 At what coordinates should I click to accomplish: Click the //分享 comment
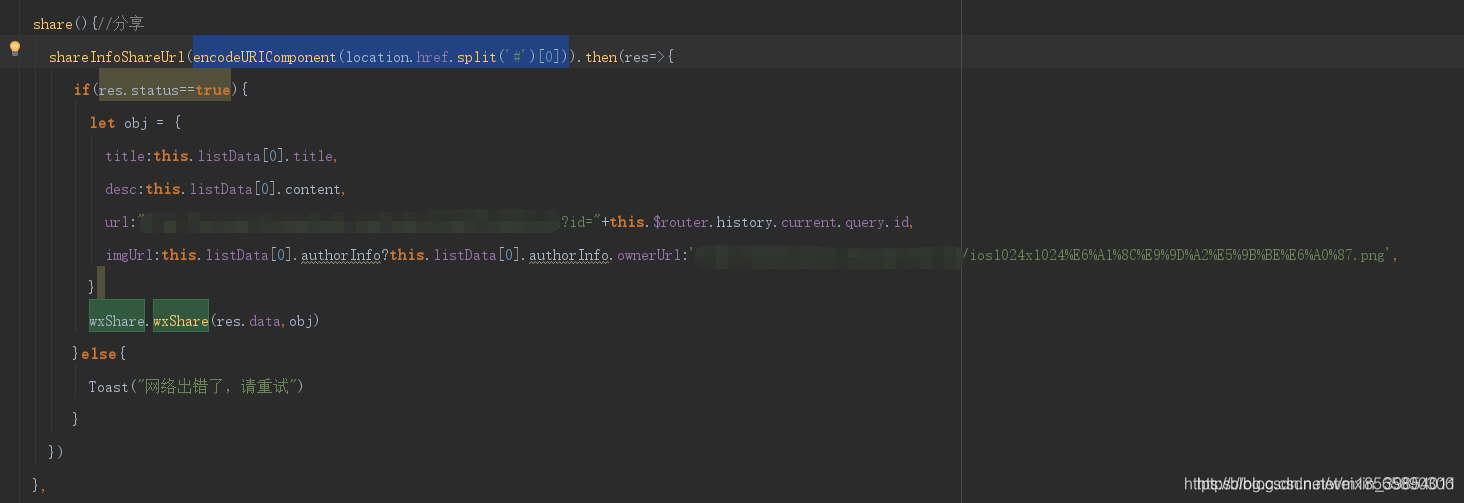[120, 24]
